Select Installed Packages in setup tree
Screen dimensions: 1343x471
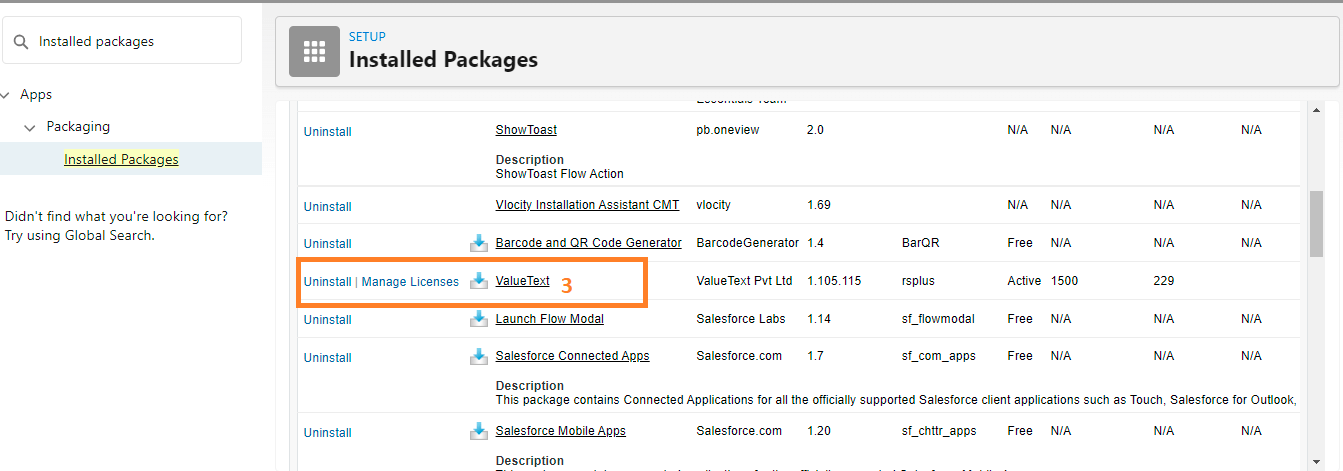(121, 159)
